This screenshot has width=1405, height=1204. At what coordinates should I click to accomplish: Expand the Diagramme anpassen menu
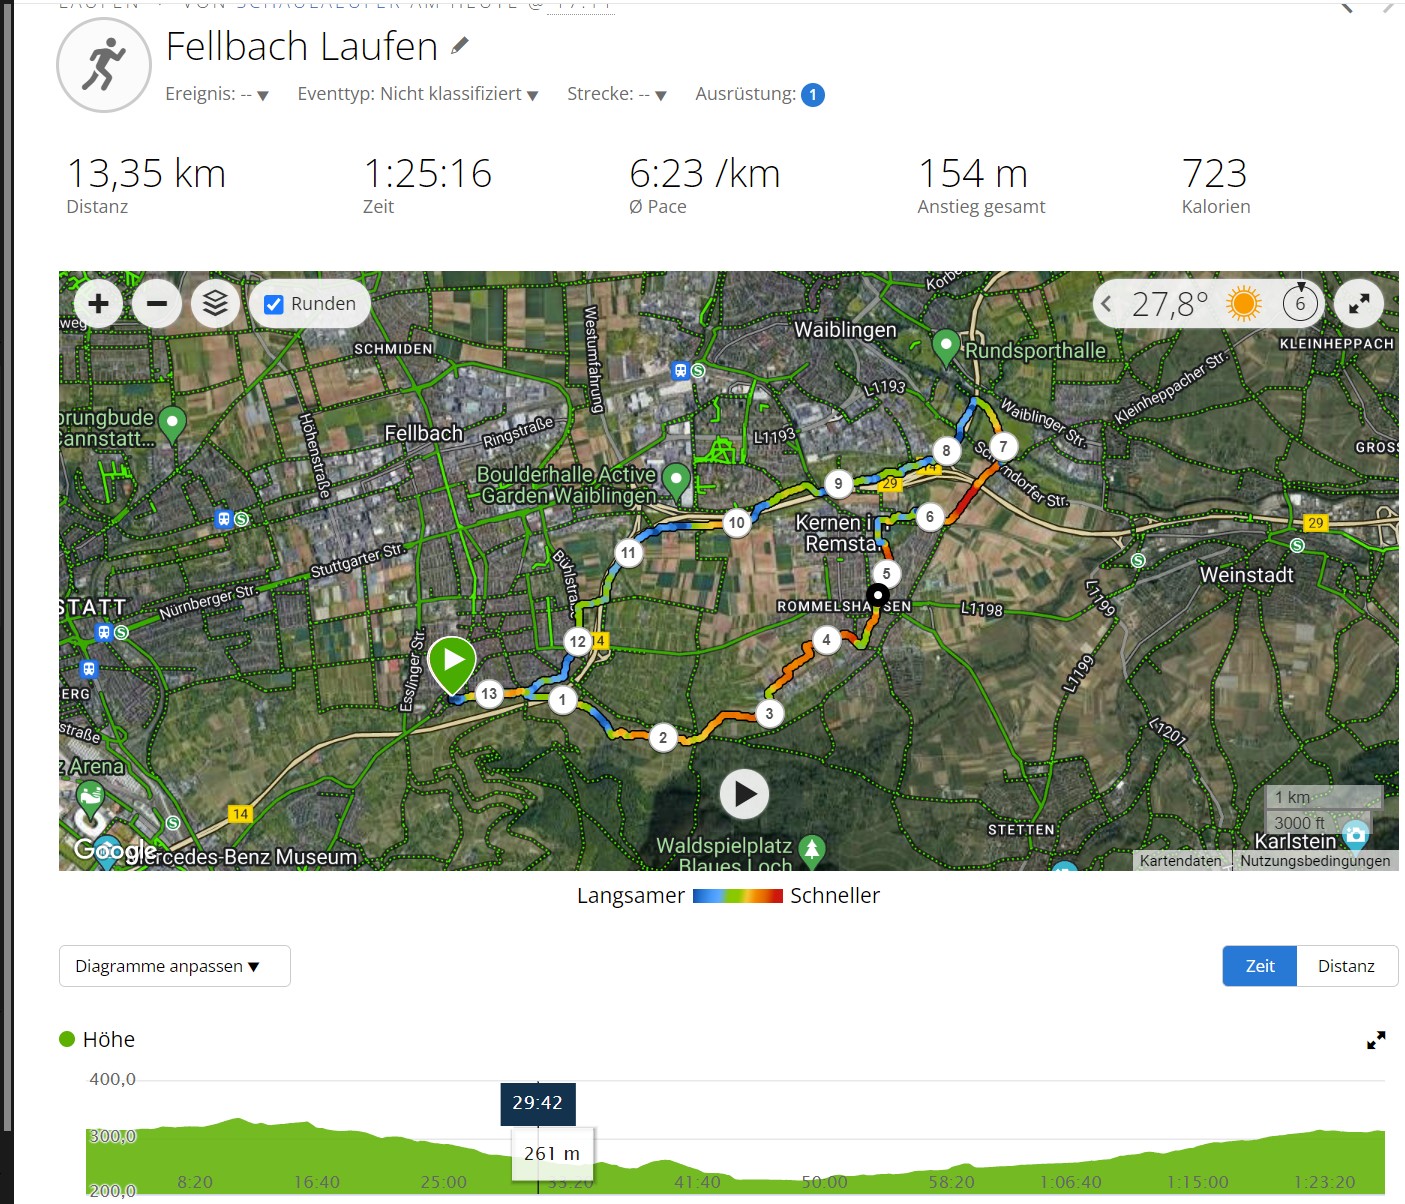point(175,966)
